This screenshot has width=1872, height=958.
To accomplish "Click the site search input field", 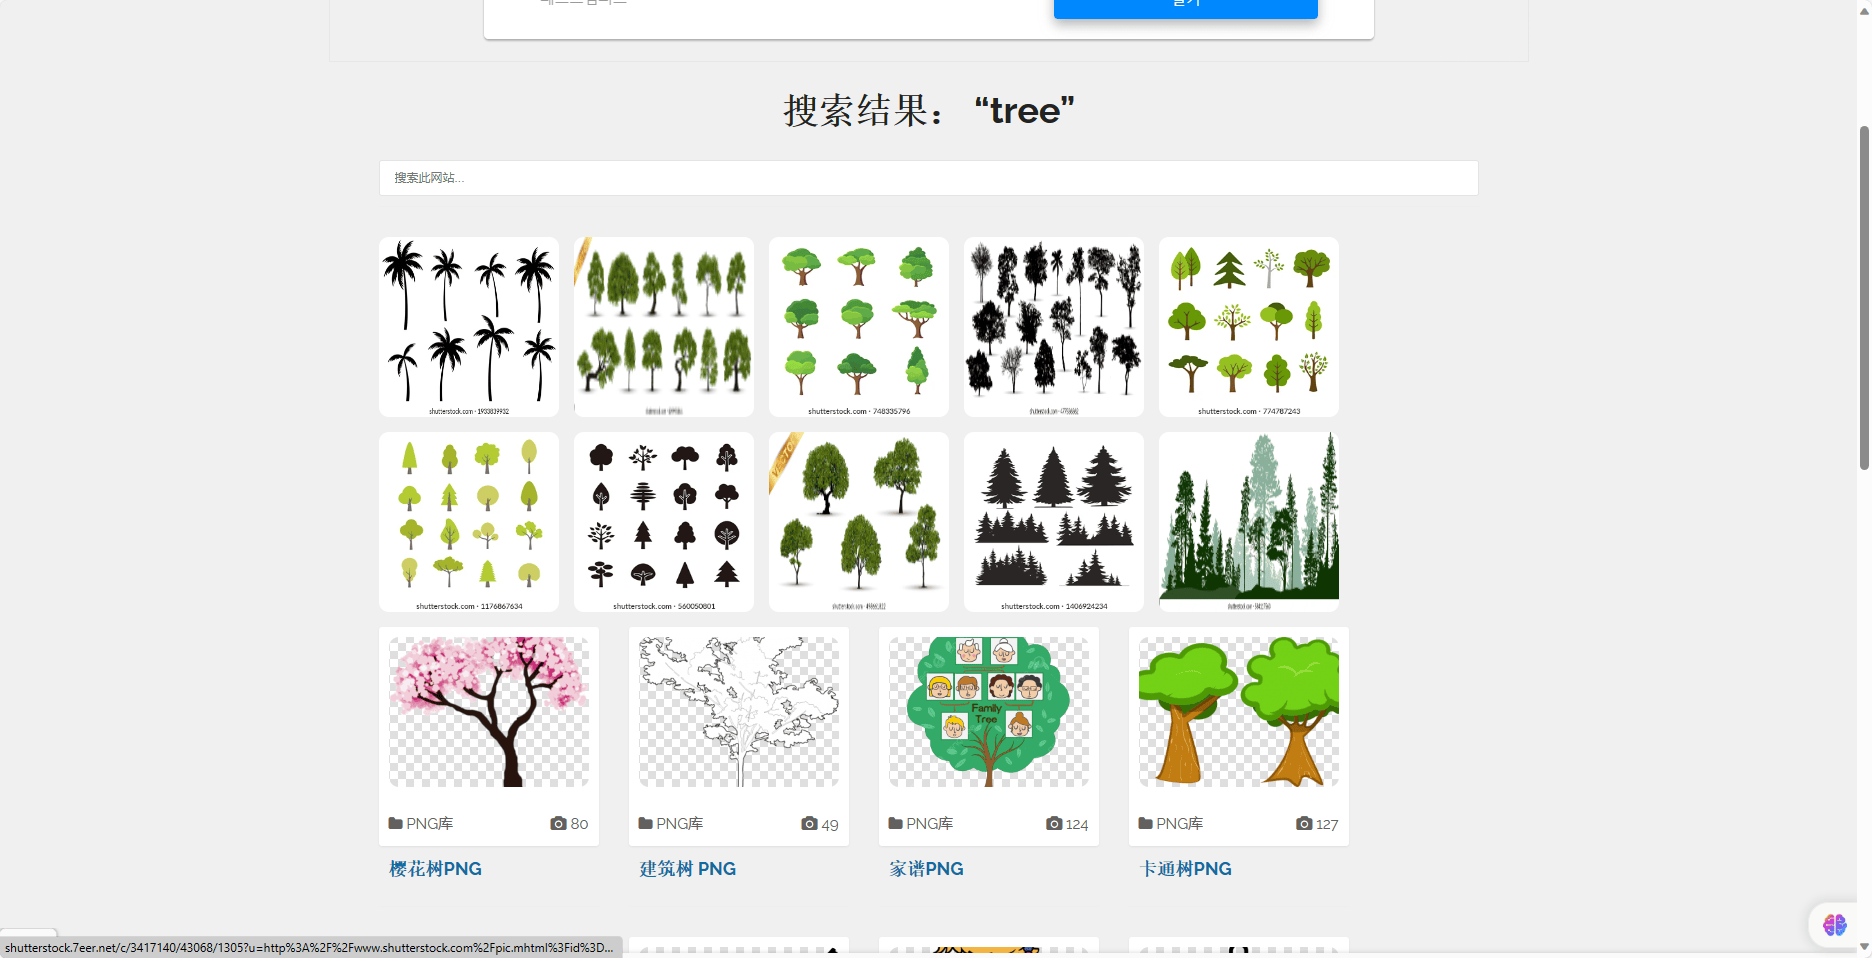I will [x=928, y=178].
